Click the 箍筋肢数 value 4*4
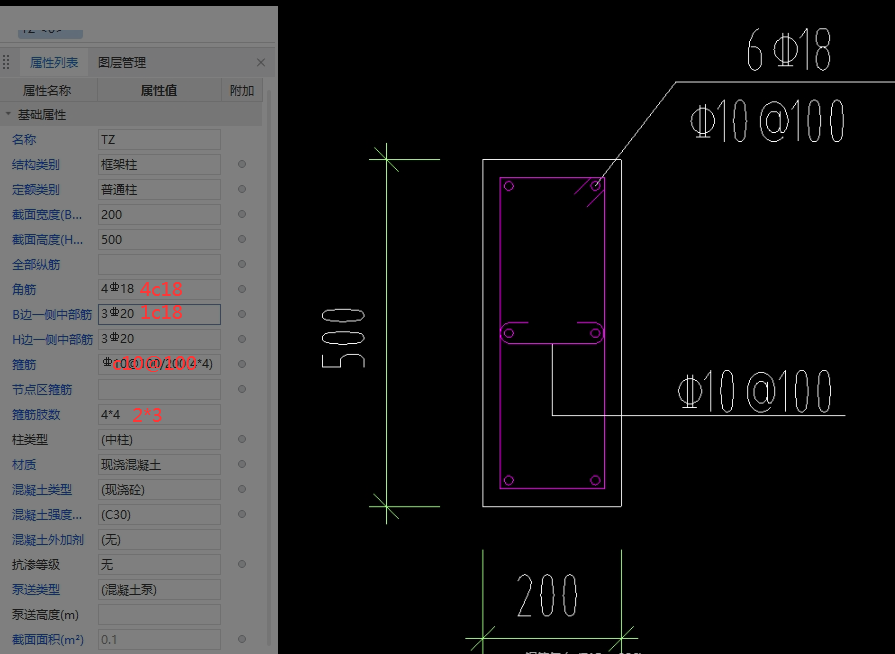The width and height of the screenshot is (895, 654). pos(159,415)
